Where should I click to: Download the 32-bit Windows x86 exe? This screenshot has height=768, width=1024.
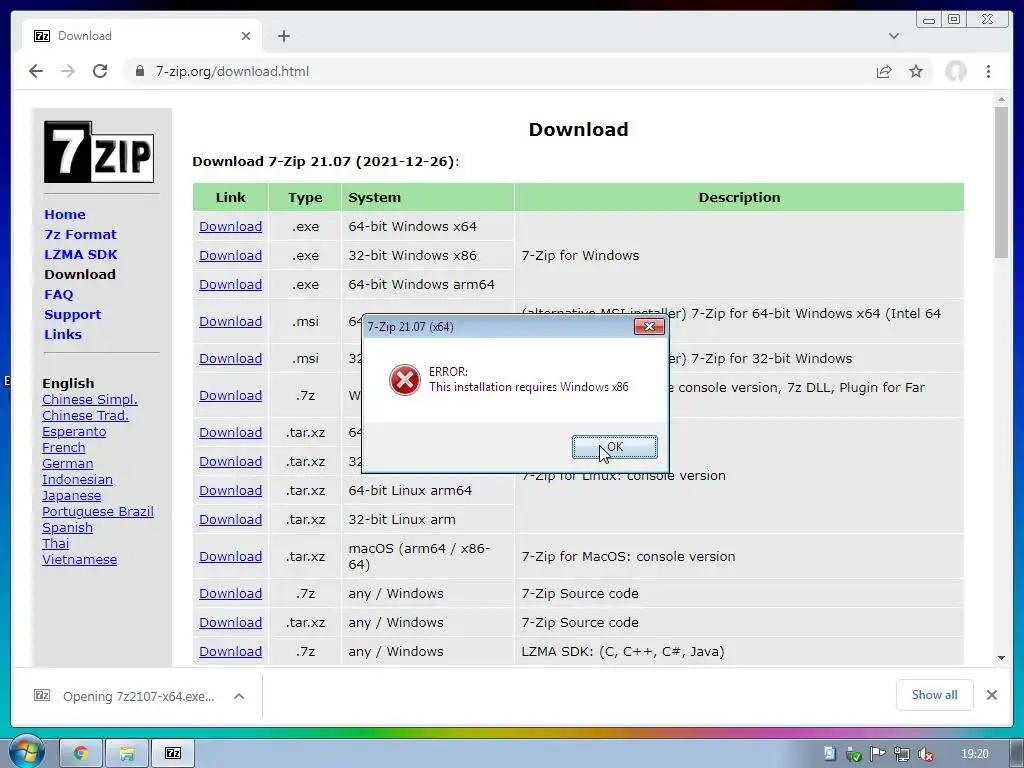tap(231, 255)
